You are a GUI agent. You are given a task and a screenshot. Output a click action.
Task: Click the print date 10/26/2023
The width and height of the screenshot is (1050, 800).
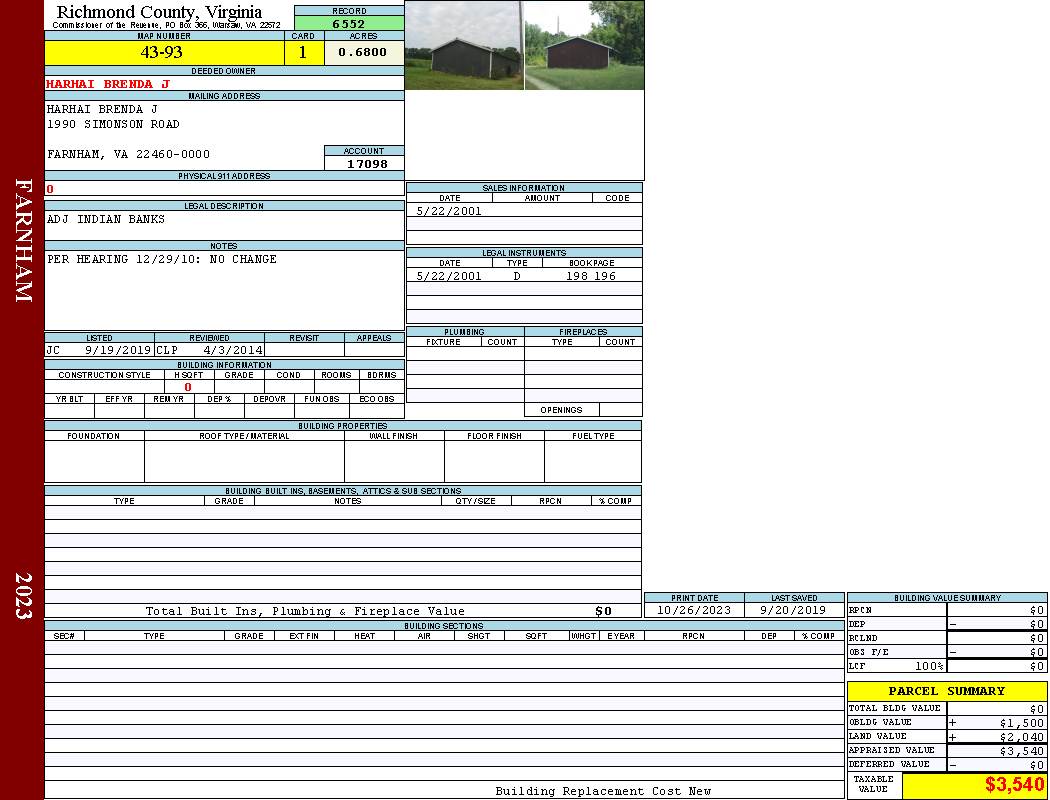click(x=694, y=611)
